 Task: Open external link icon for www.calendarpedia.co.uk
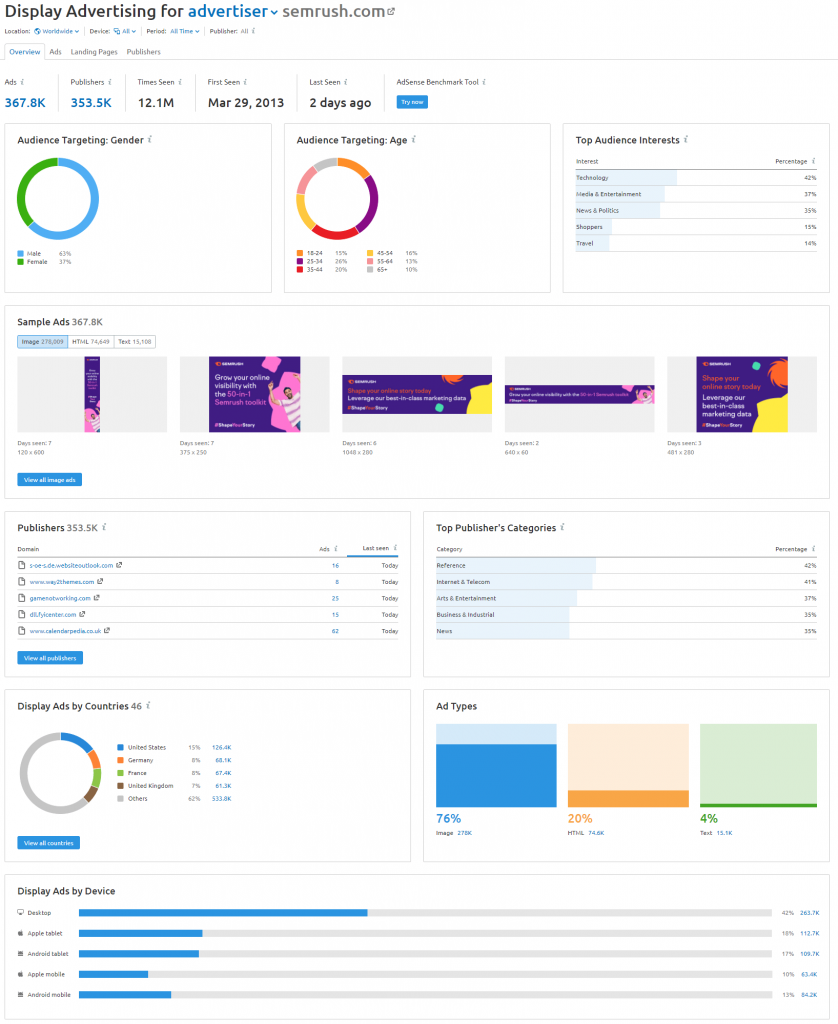coord(107,630)
